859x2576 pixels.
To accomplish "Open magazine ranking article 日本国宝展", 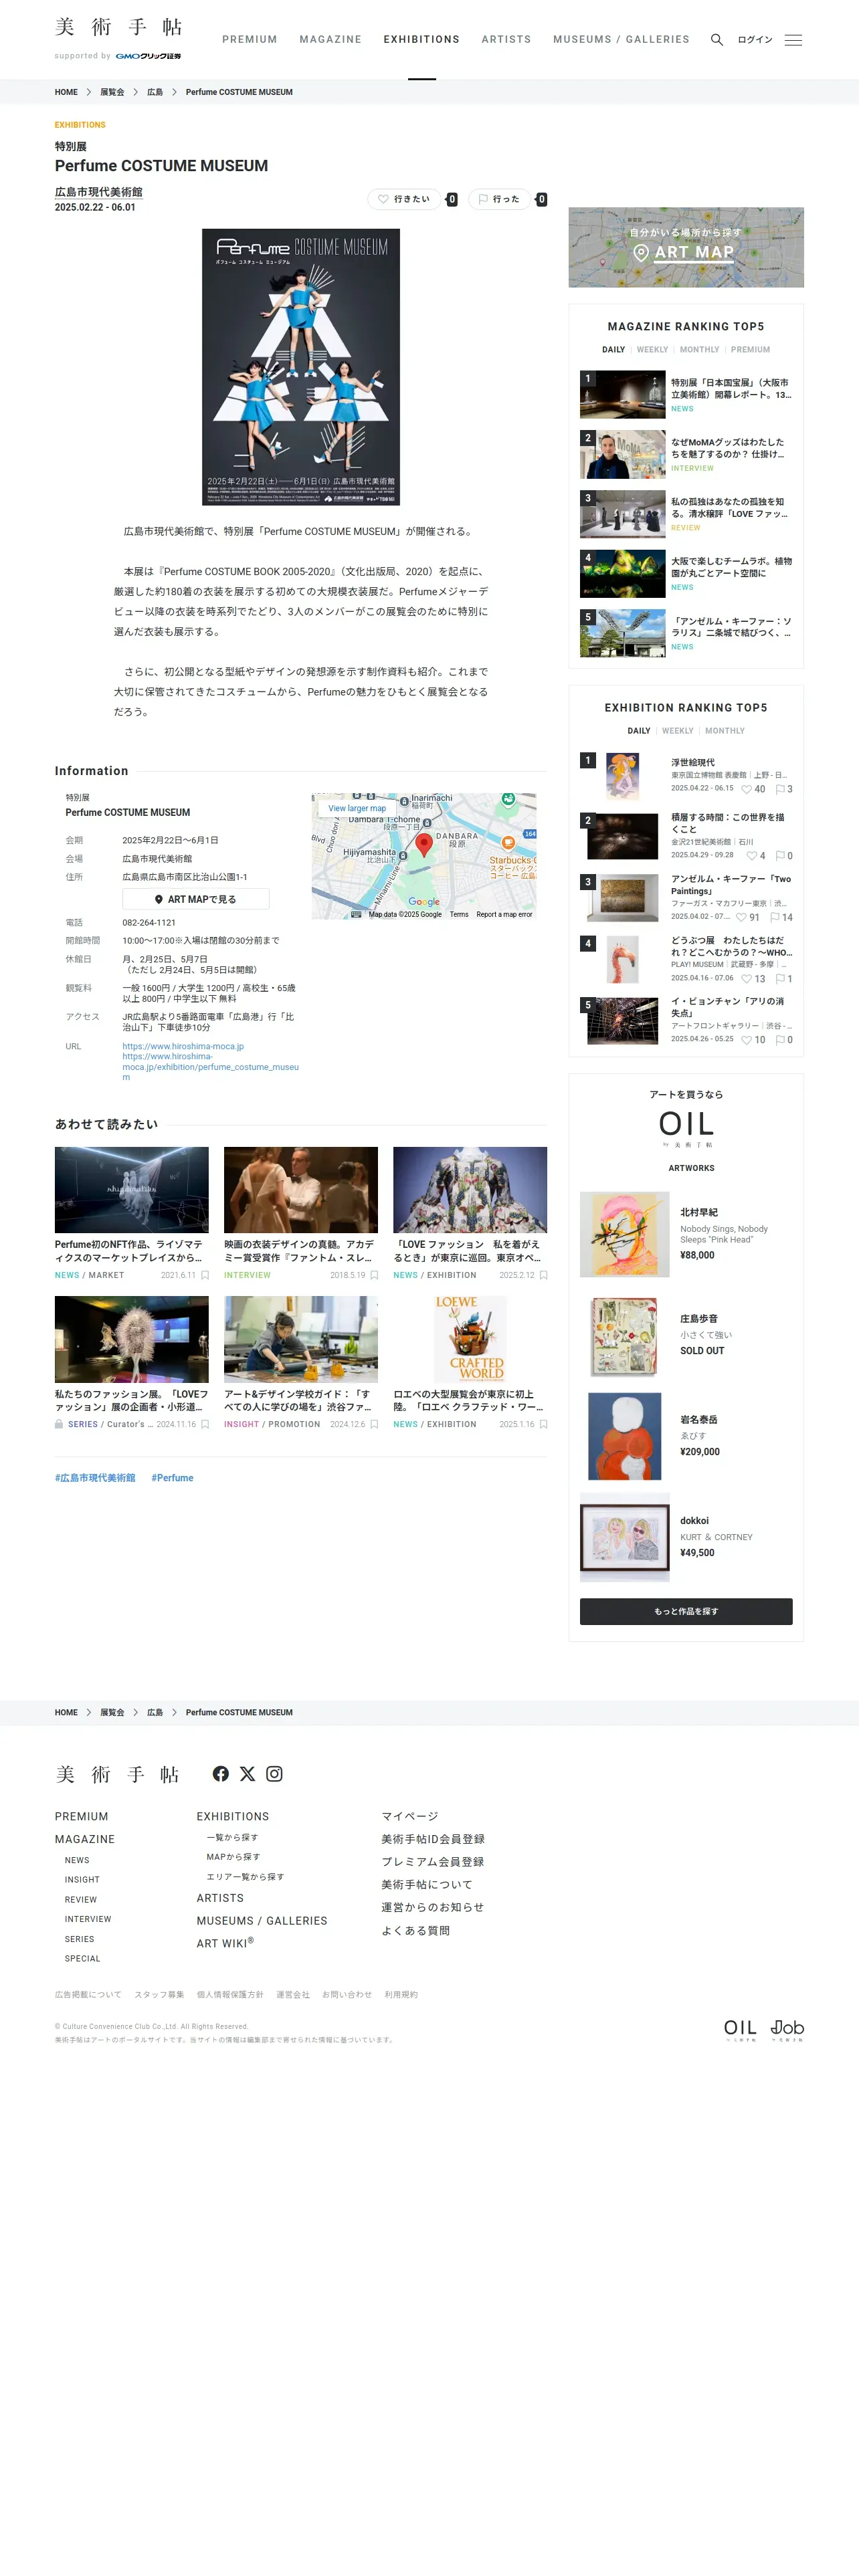I will (686, 394).
